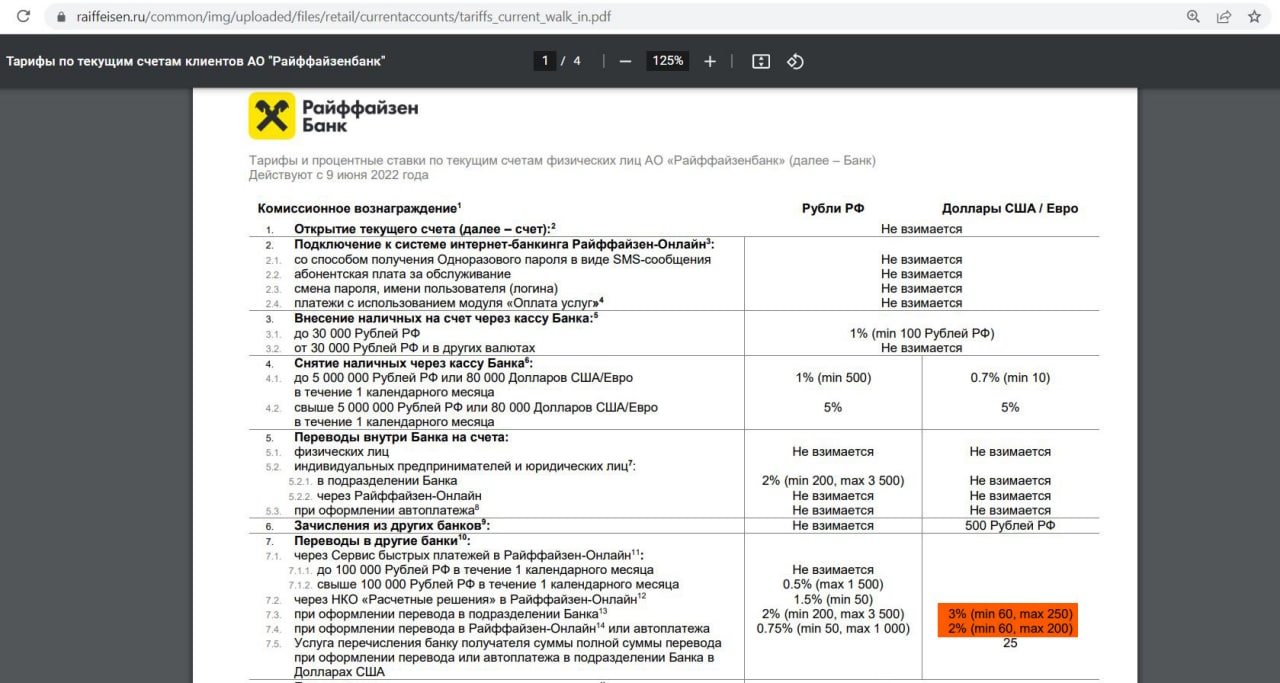Click value "25" in the currency column
This screenshot has height=683, width=1280.
pos(1010,643)
